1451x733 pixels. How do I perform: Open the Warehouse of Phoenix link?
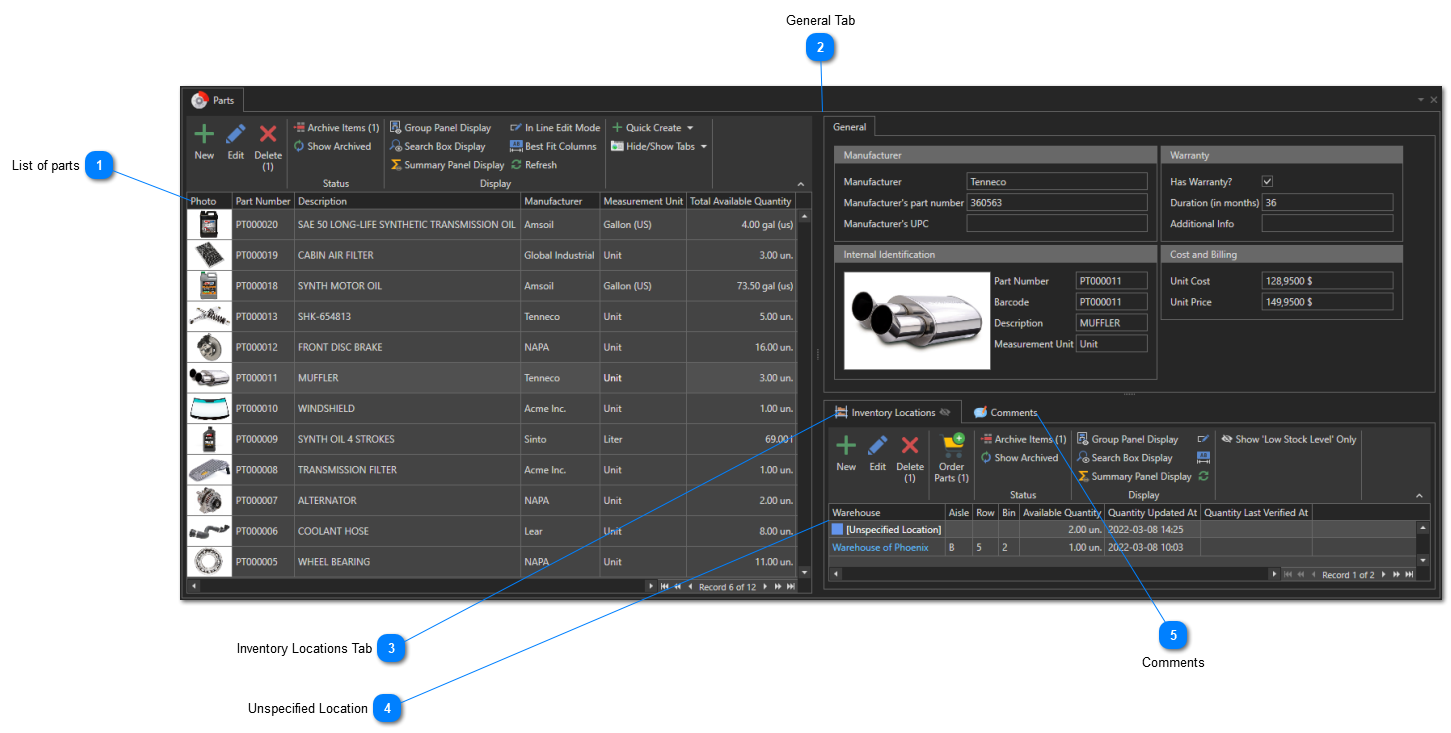point(880,548)
